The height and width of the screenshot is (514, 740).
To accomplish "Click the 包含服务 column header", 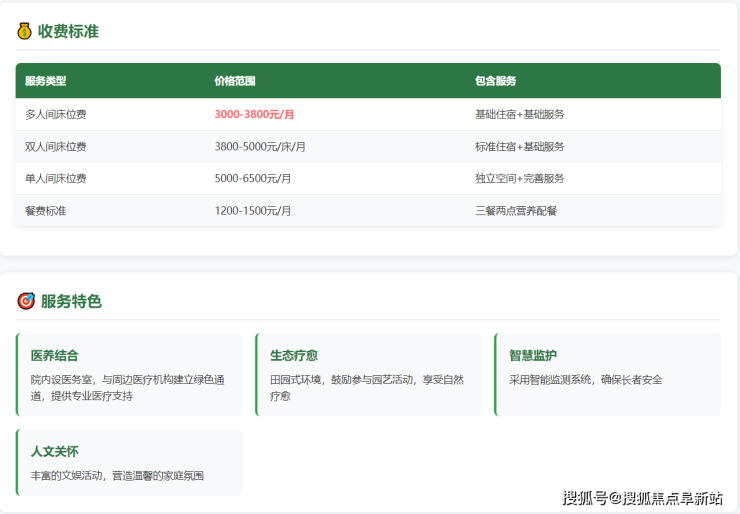I will 495,81.
